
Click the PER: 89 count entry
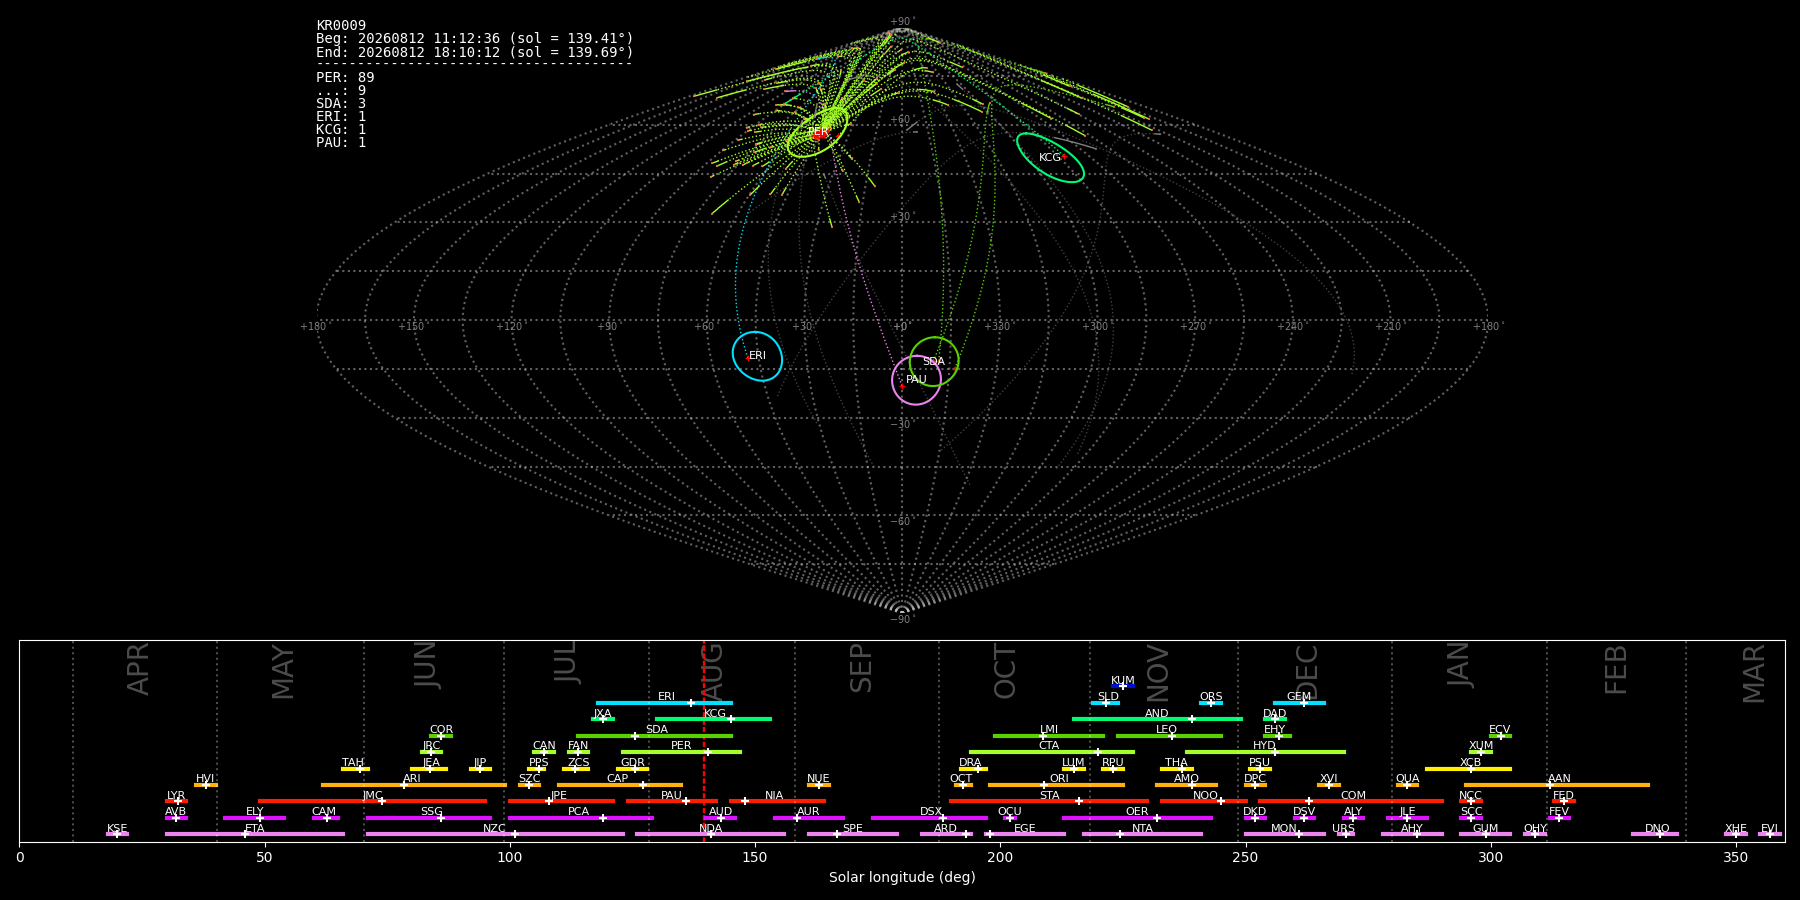coord(345,78)
